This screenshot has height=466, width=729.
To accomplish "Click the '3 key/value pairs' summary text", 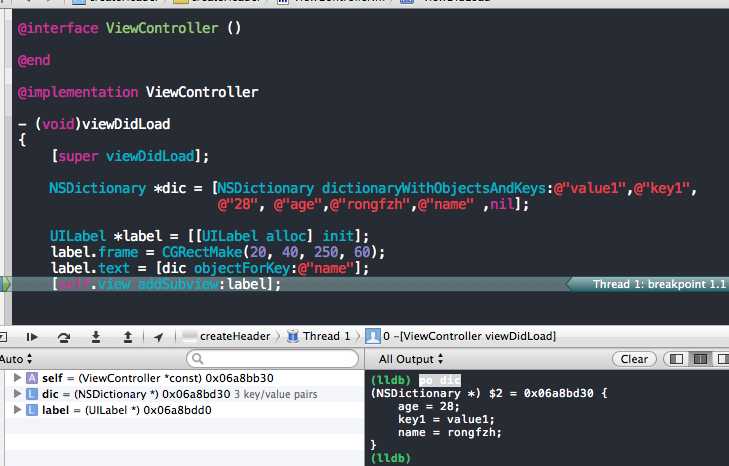I will pos(276,394).
